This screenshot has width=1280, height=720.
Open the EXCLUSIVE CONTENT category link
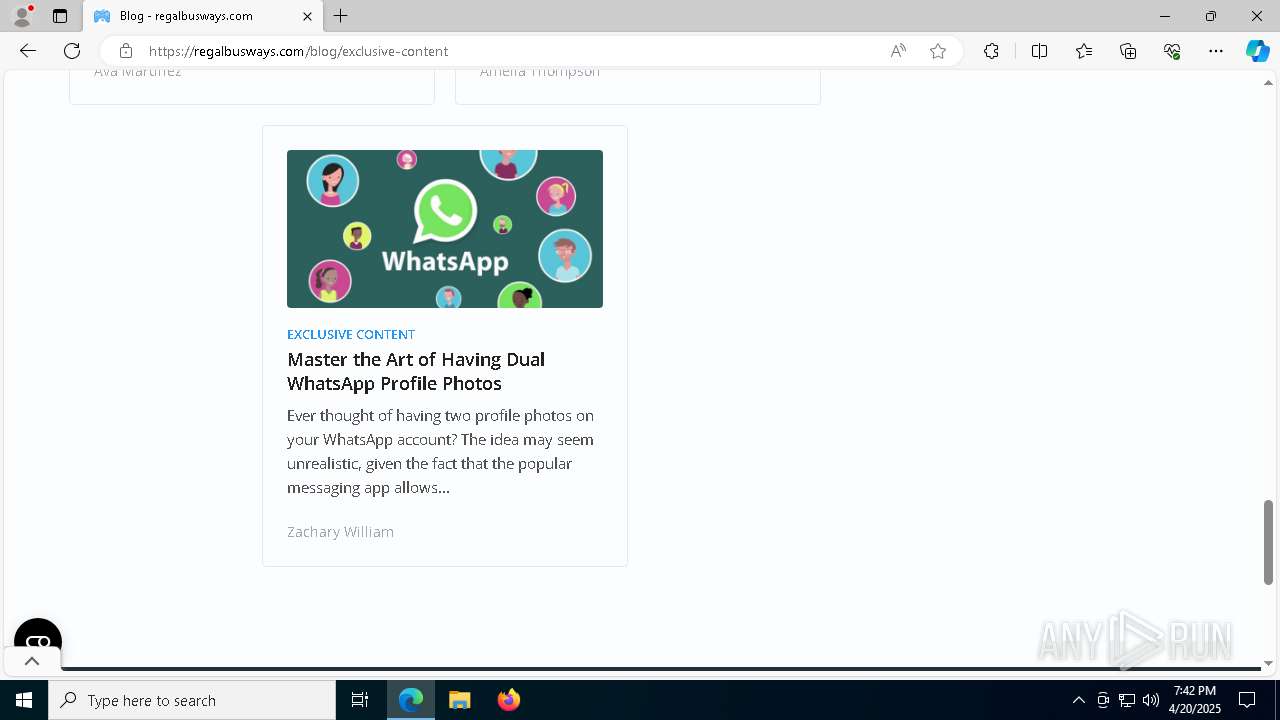pos(351,334)
